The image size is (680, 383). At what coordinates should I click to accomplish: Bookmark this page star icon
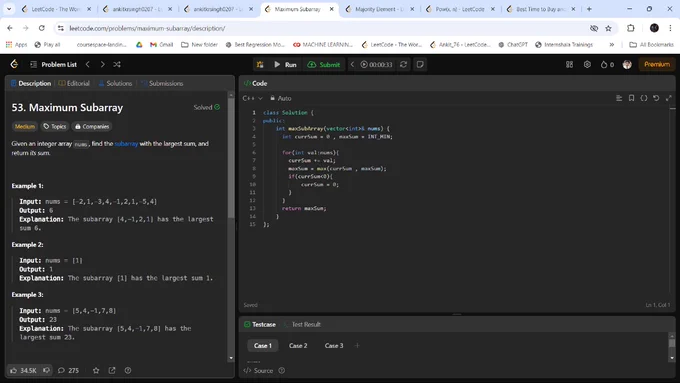(608, 28)
